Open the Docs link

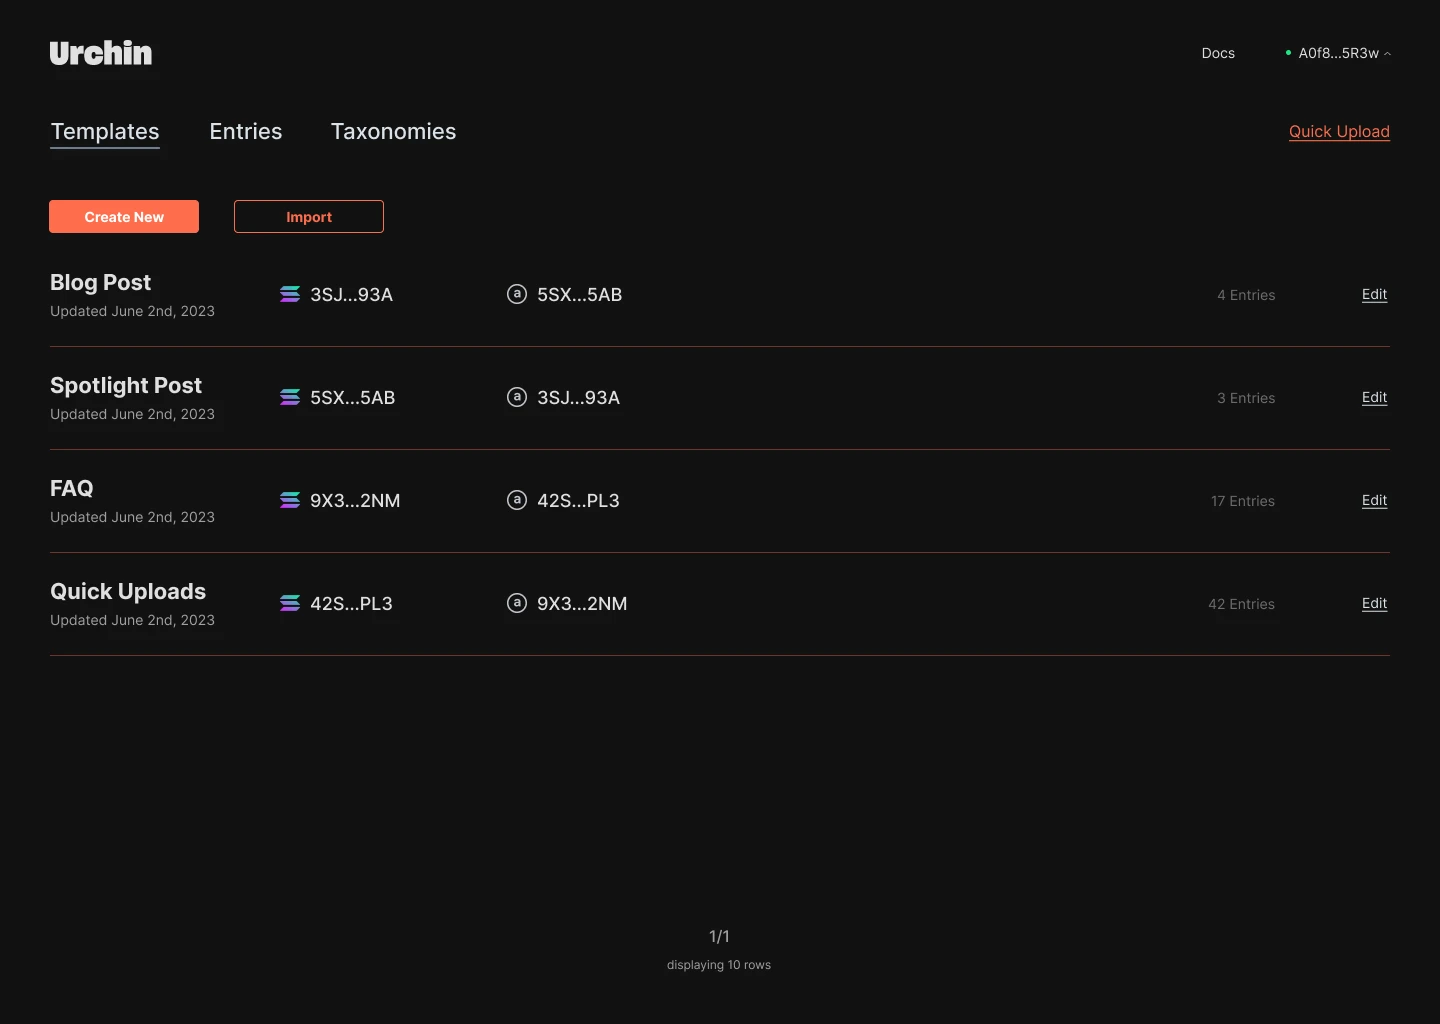[1218, 53]
